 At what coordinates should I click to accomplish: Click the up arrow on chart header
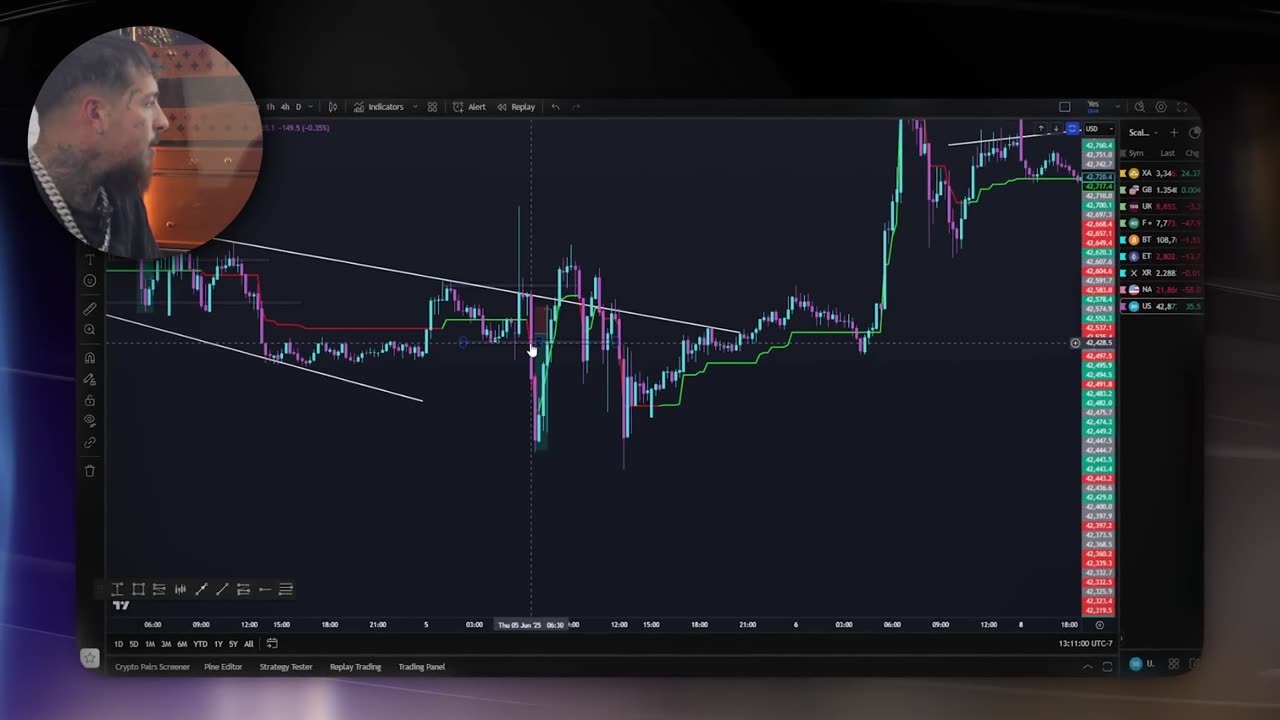1040,129
